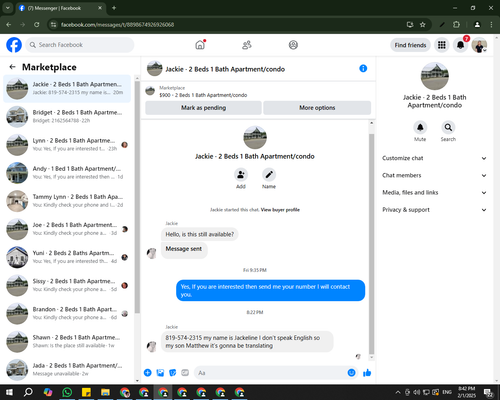This screenshot has width=500, height=400.
Task: Go back using the Marketplace arrow
Action: tap(13, 67)
